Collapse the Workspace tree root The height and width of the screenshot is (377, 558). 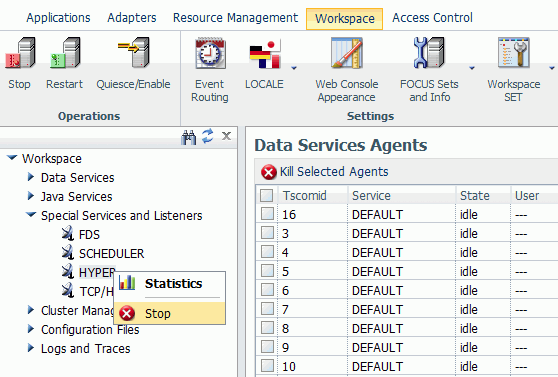(x=12, y=157)
